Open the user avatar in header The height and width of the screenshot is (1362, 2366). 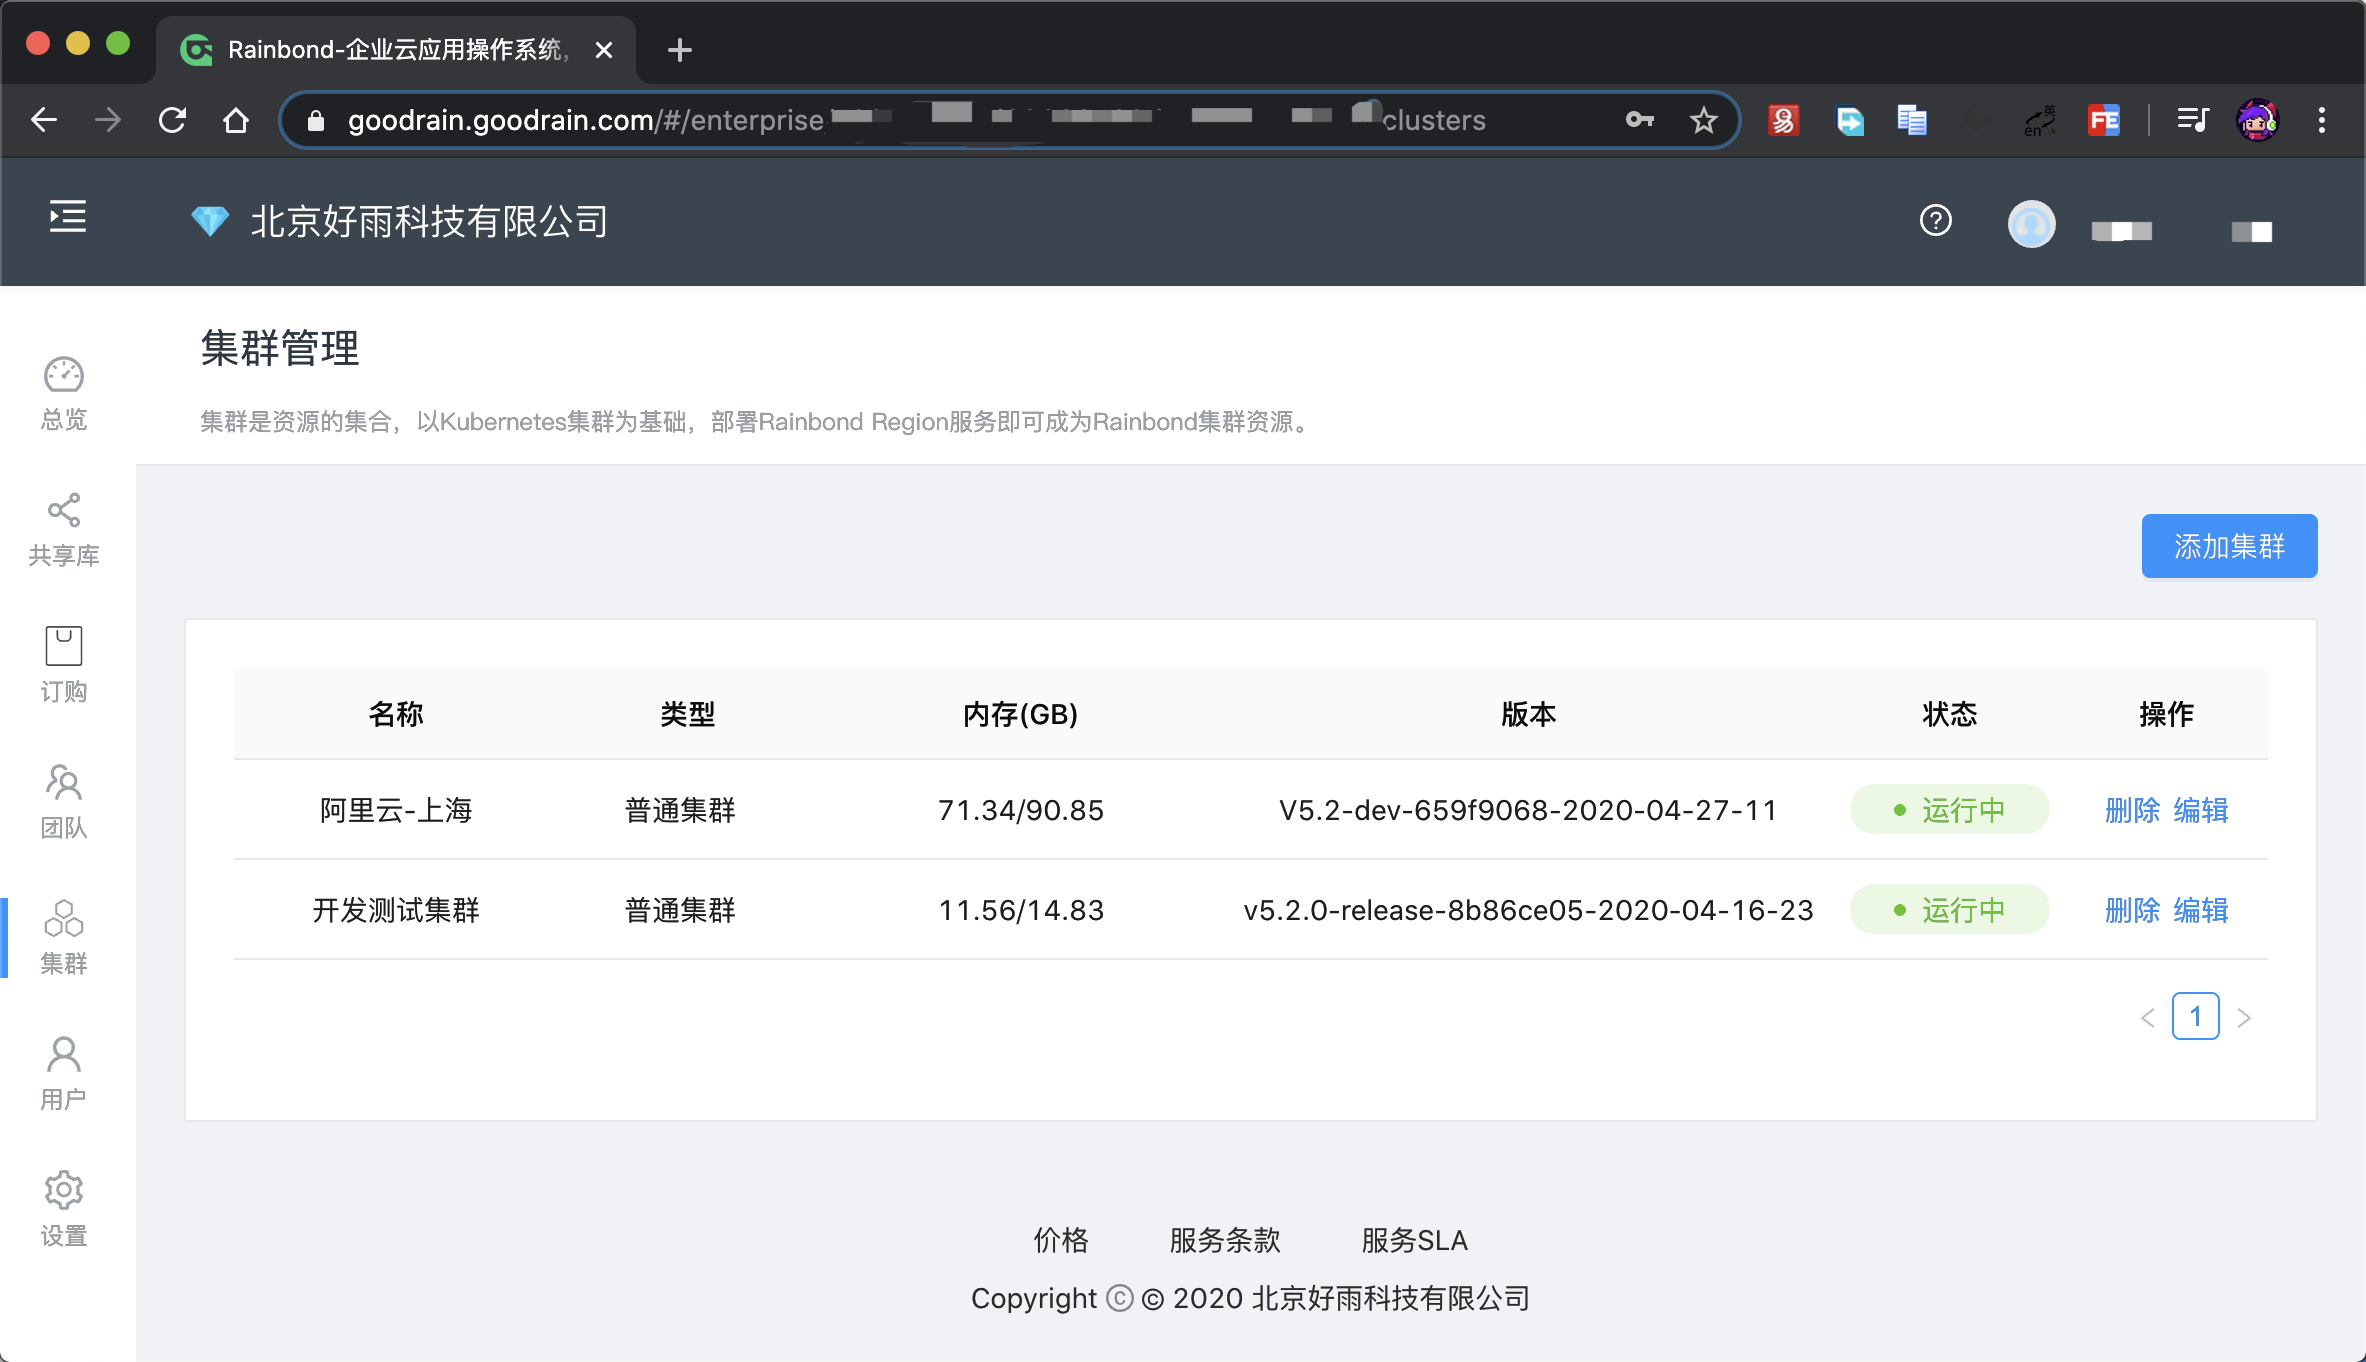click(x=2032, y=223)
